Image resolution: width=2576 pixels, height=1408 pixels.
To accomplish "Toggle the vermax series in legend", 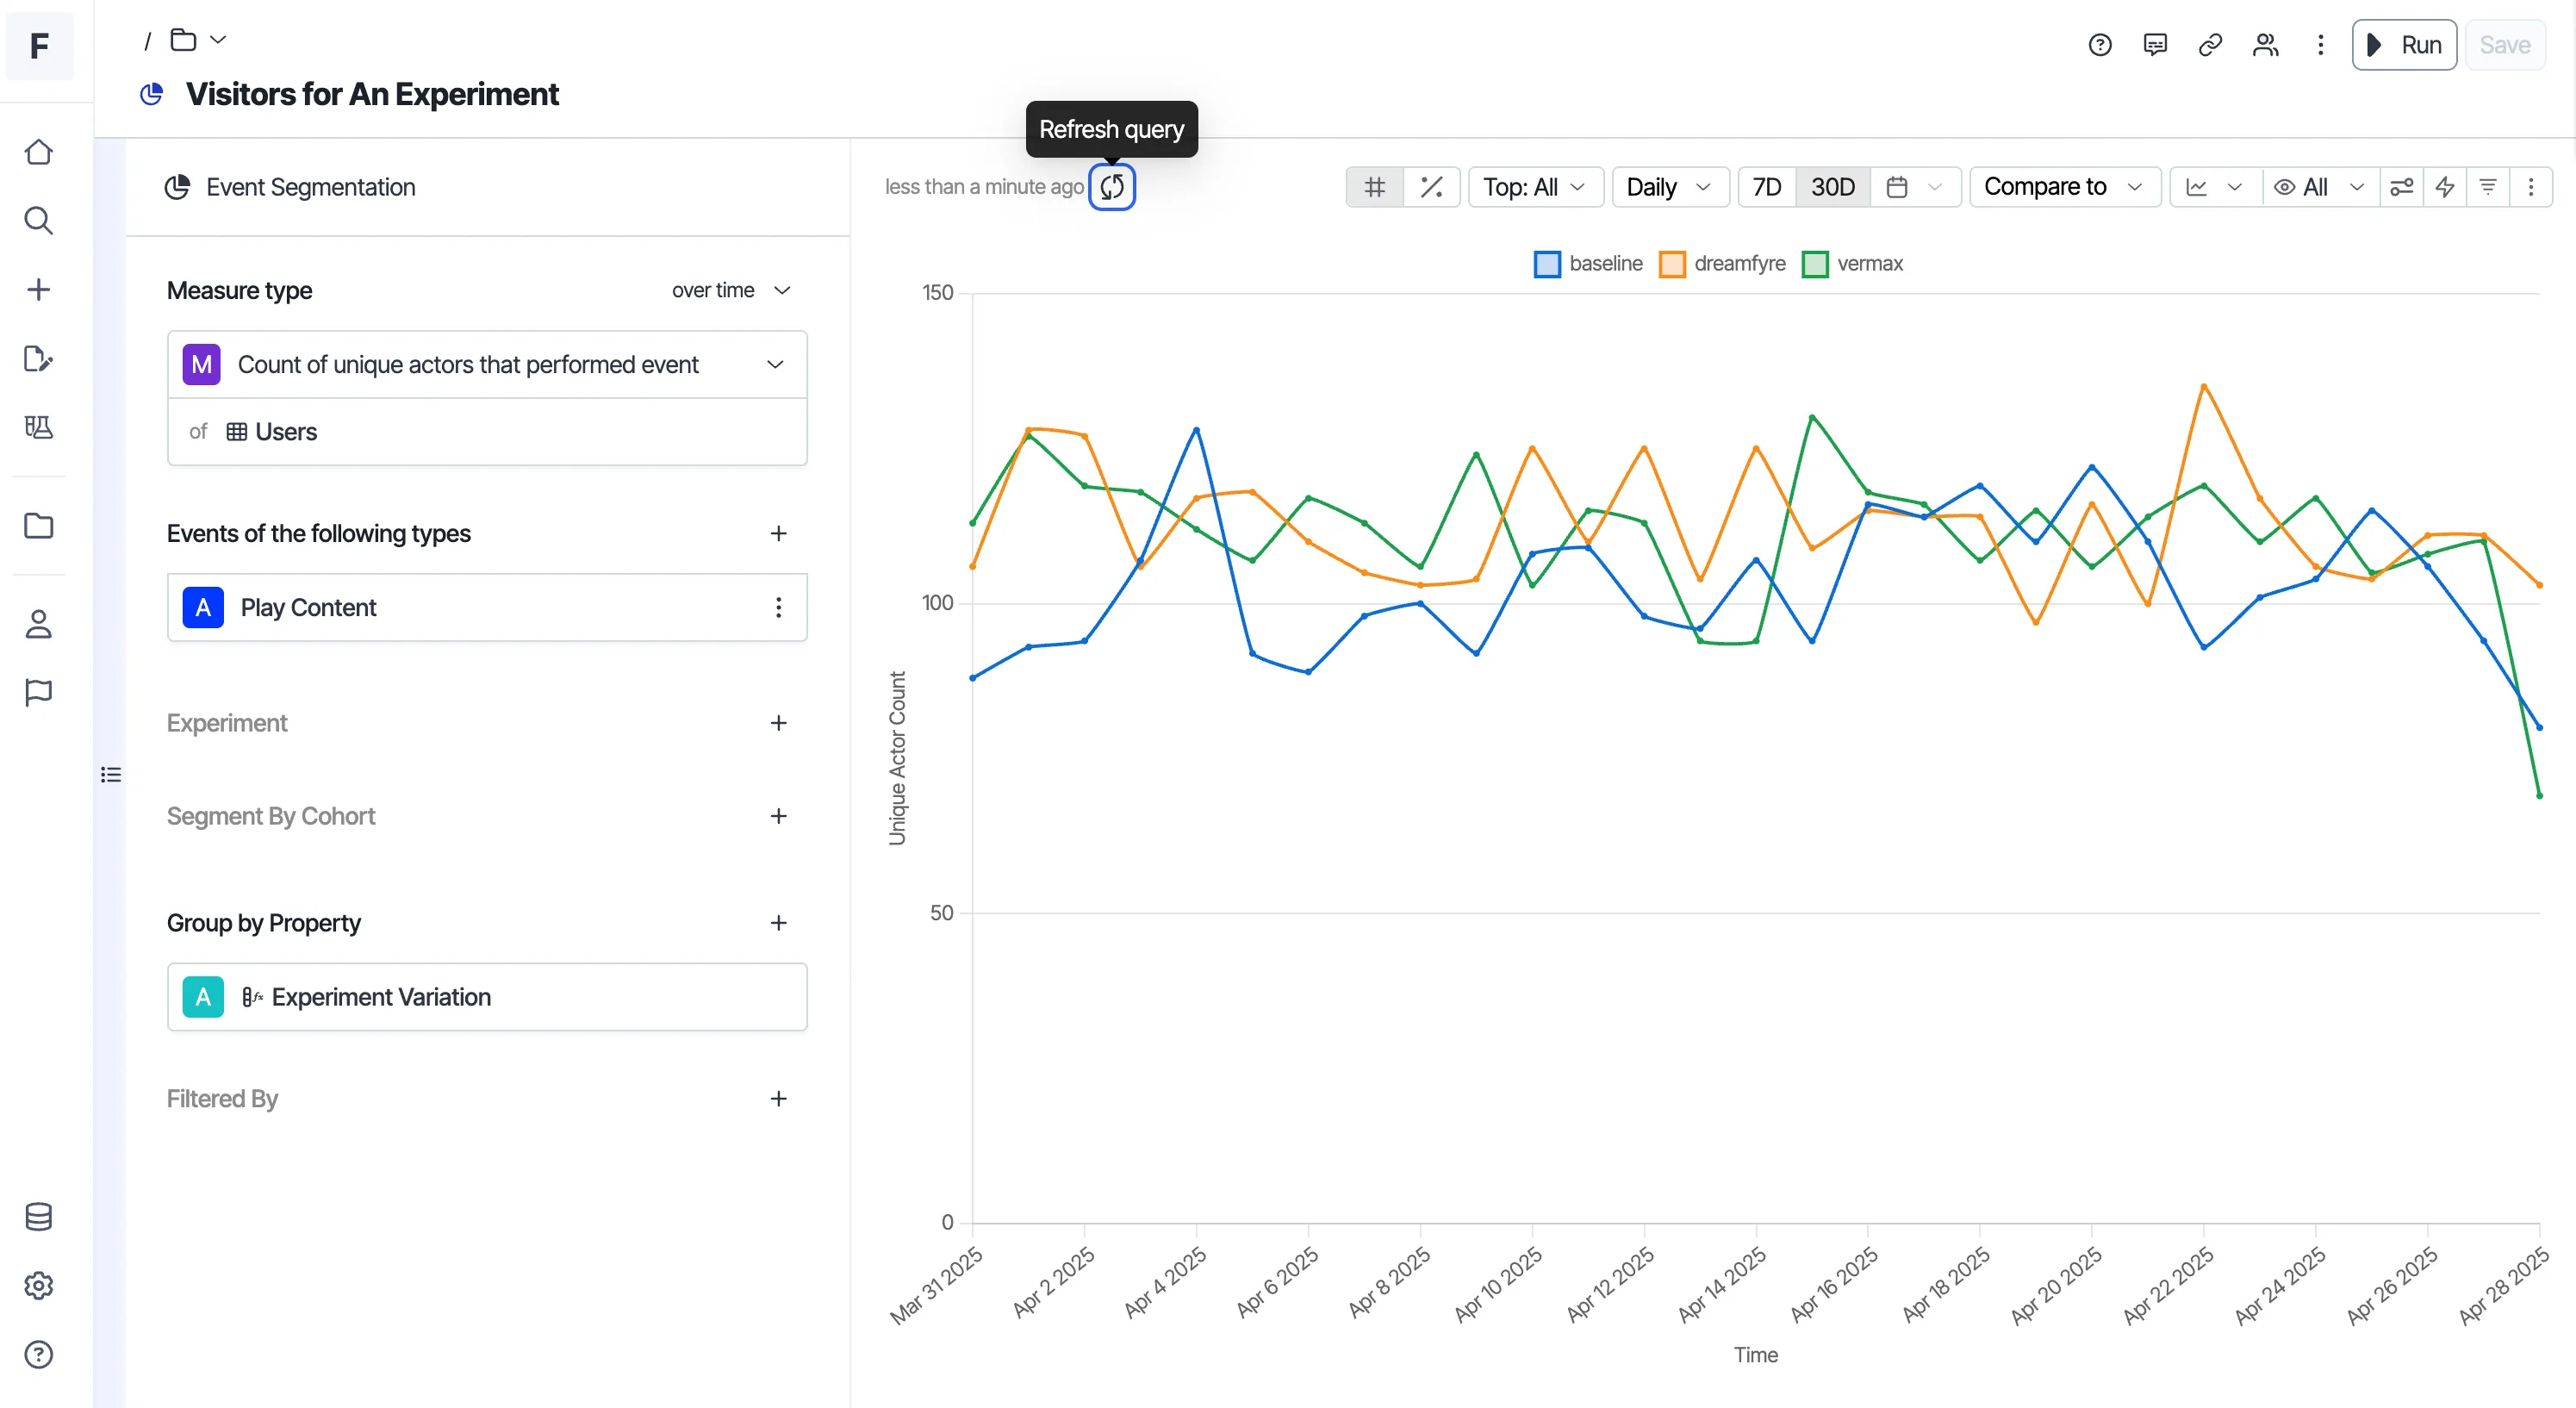I will click(1852, 263).
